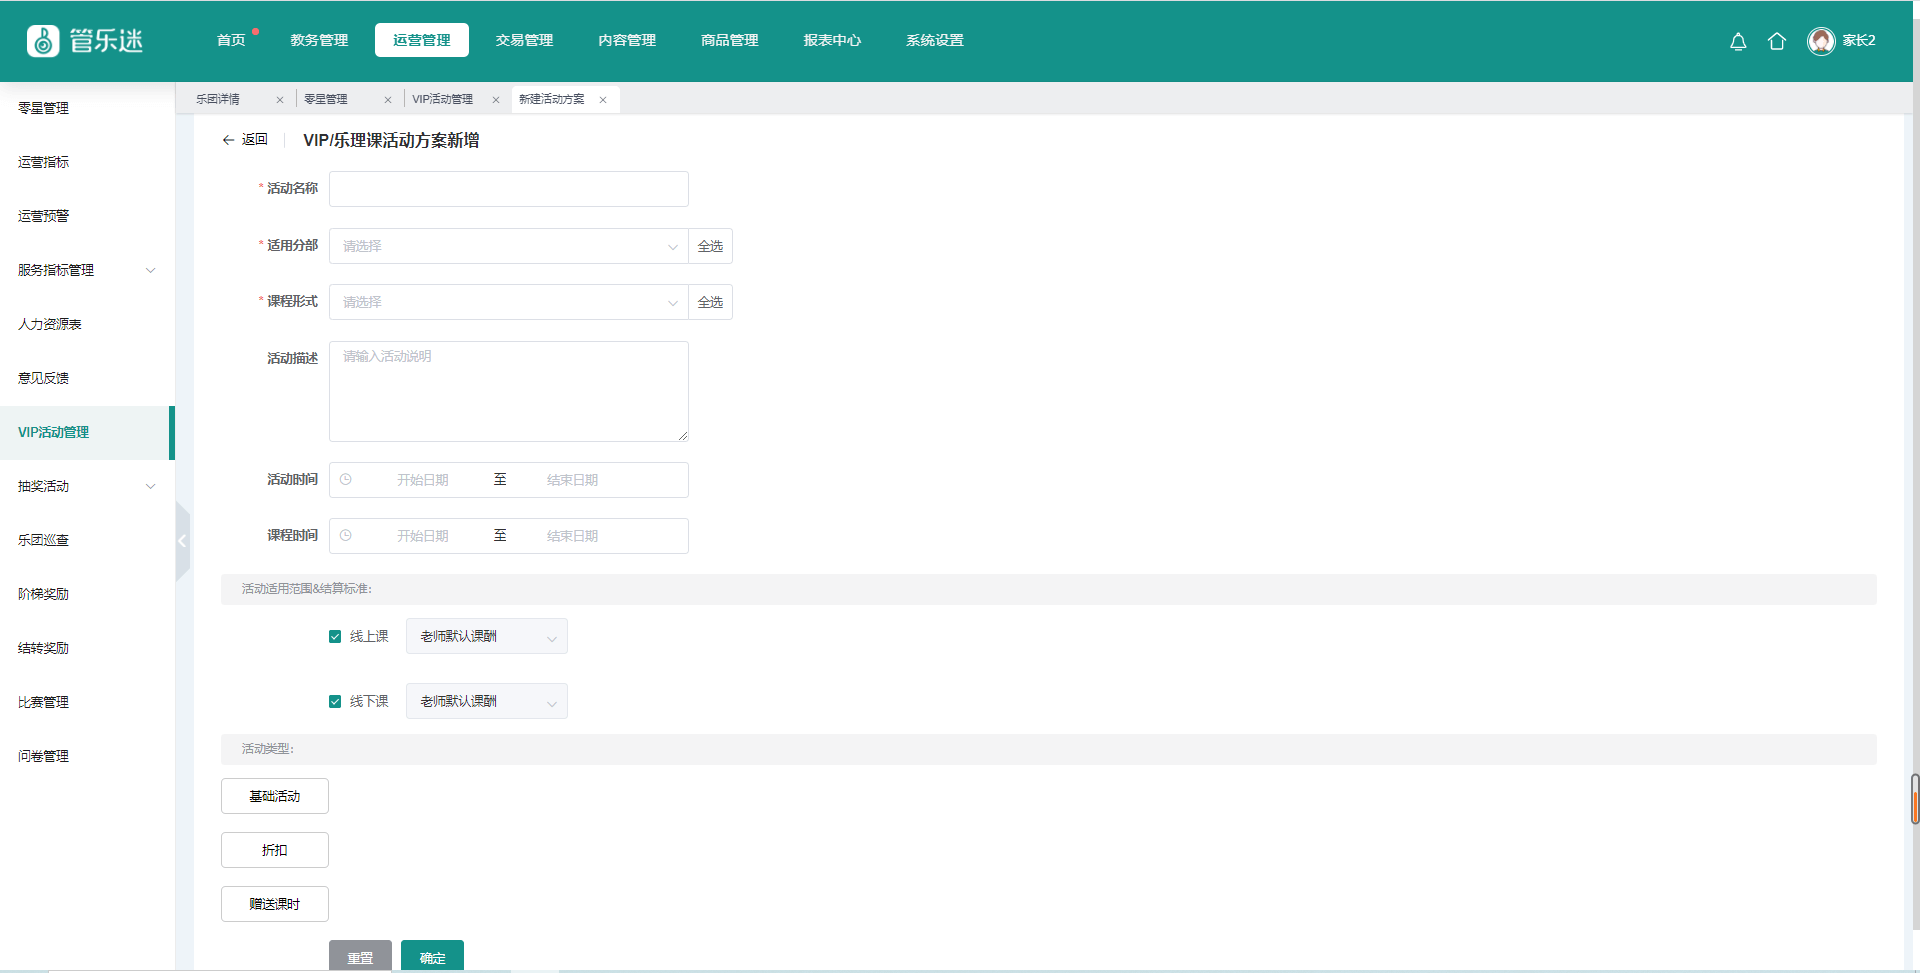The height and width of the screenshot is (973, 1920).
Task: Uncheck the 线上课 checkbox
Action: [335, 637]
